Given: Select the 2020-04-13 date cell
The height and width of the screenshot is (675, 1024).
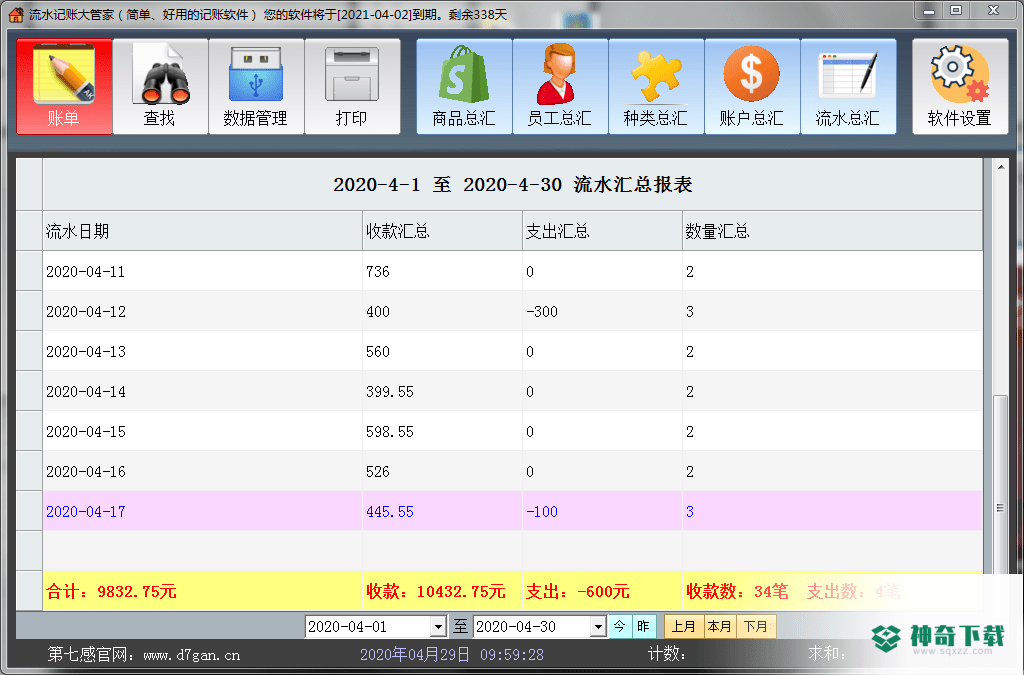Looking at the screenshot, I should click(202, 351).
